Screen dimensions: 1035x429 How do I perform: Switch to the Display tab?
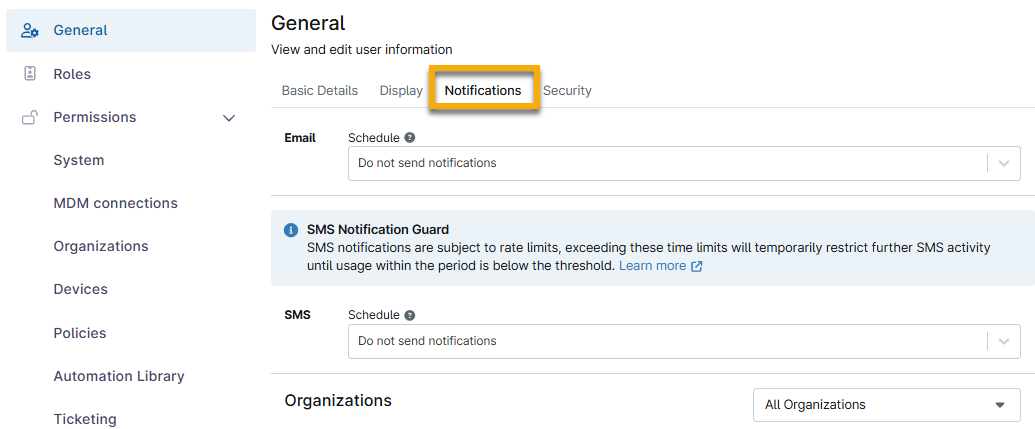click(x=401, y=90)
